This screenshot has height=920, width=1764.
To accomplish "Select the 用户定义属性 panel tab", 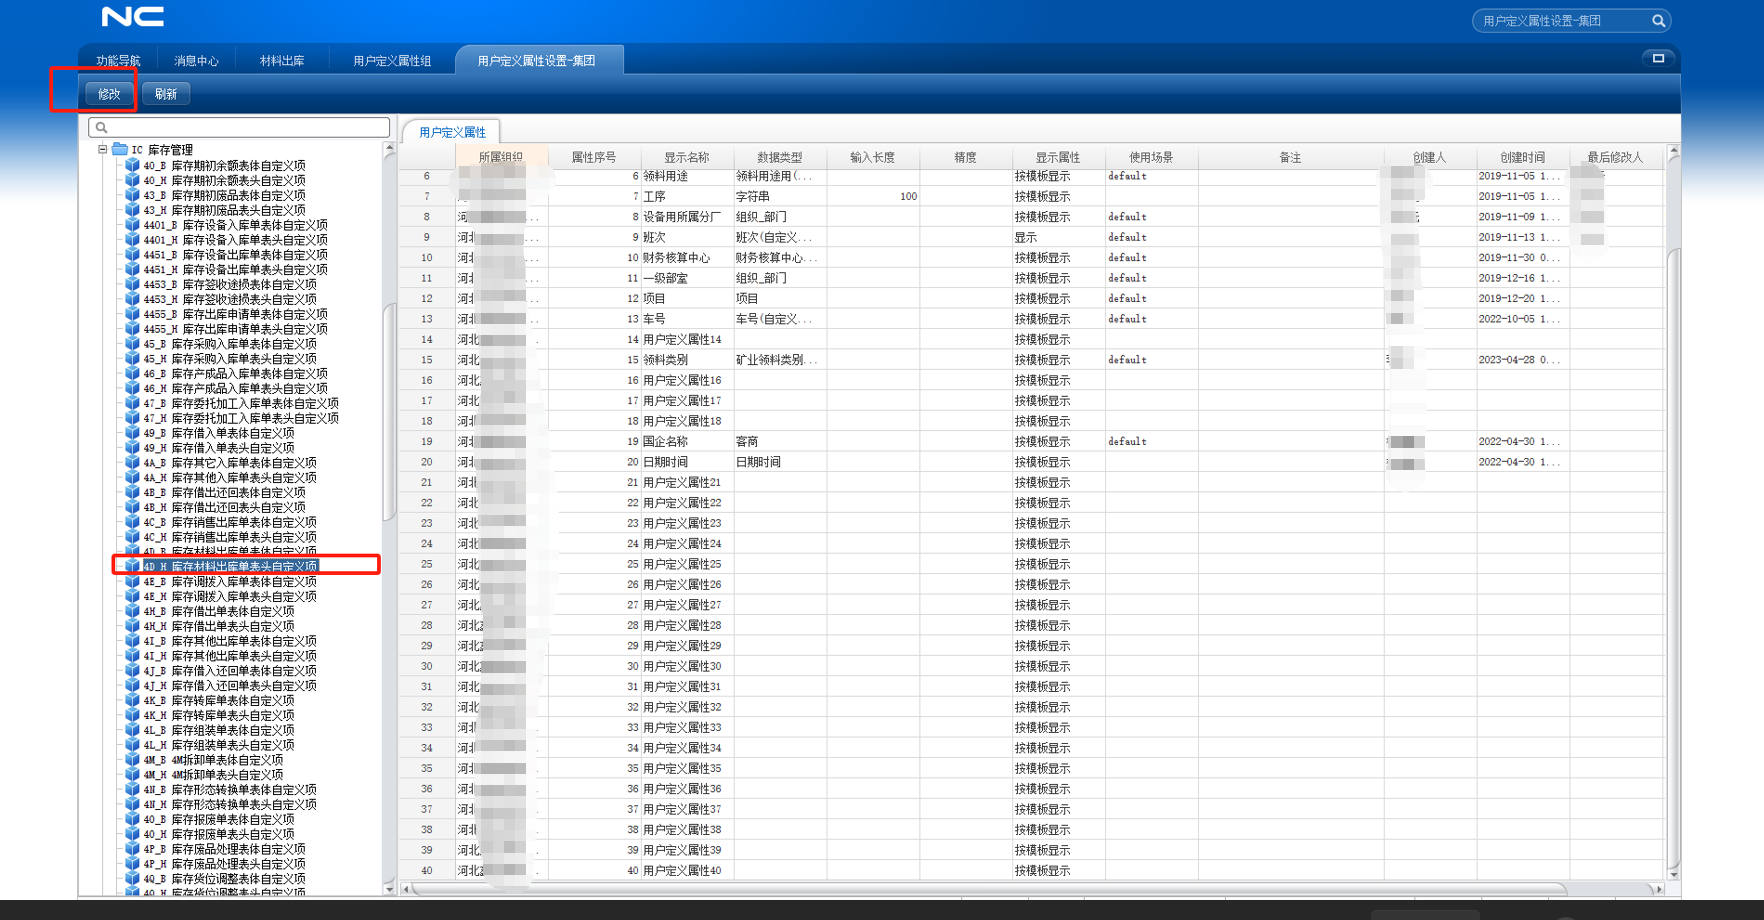I will point(452,132).
